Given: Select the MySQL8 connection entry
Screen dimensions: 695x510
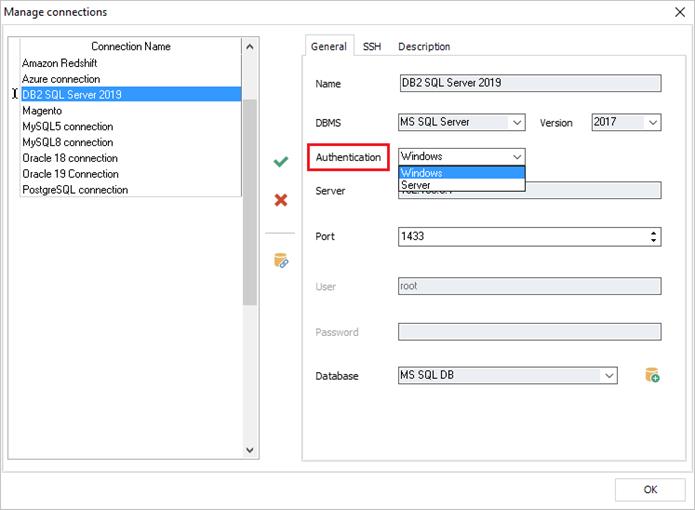Looking at the screenshot, I should point(131,142).
